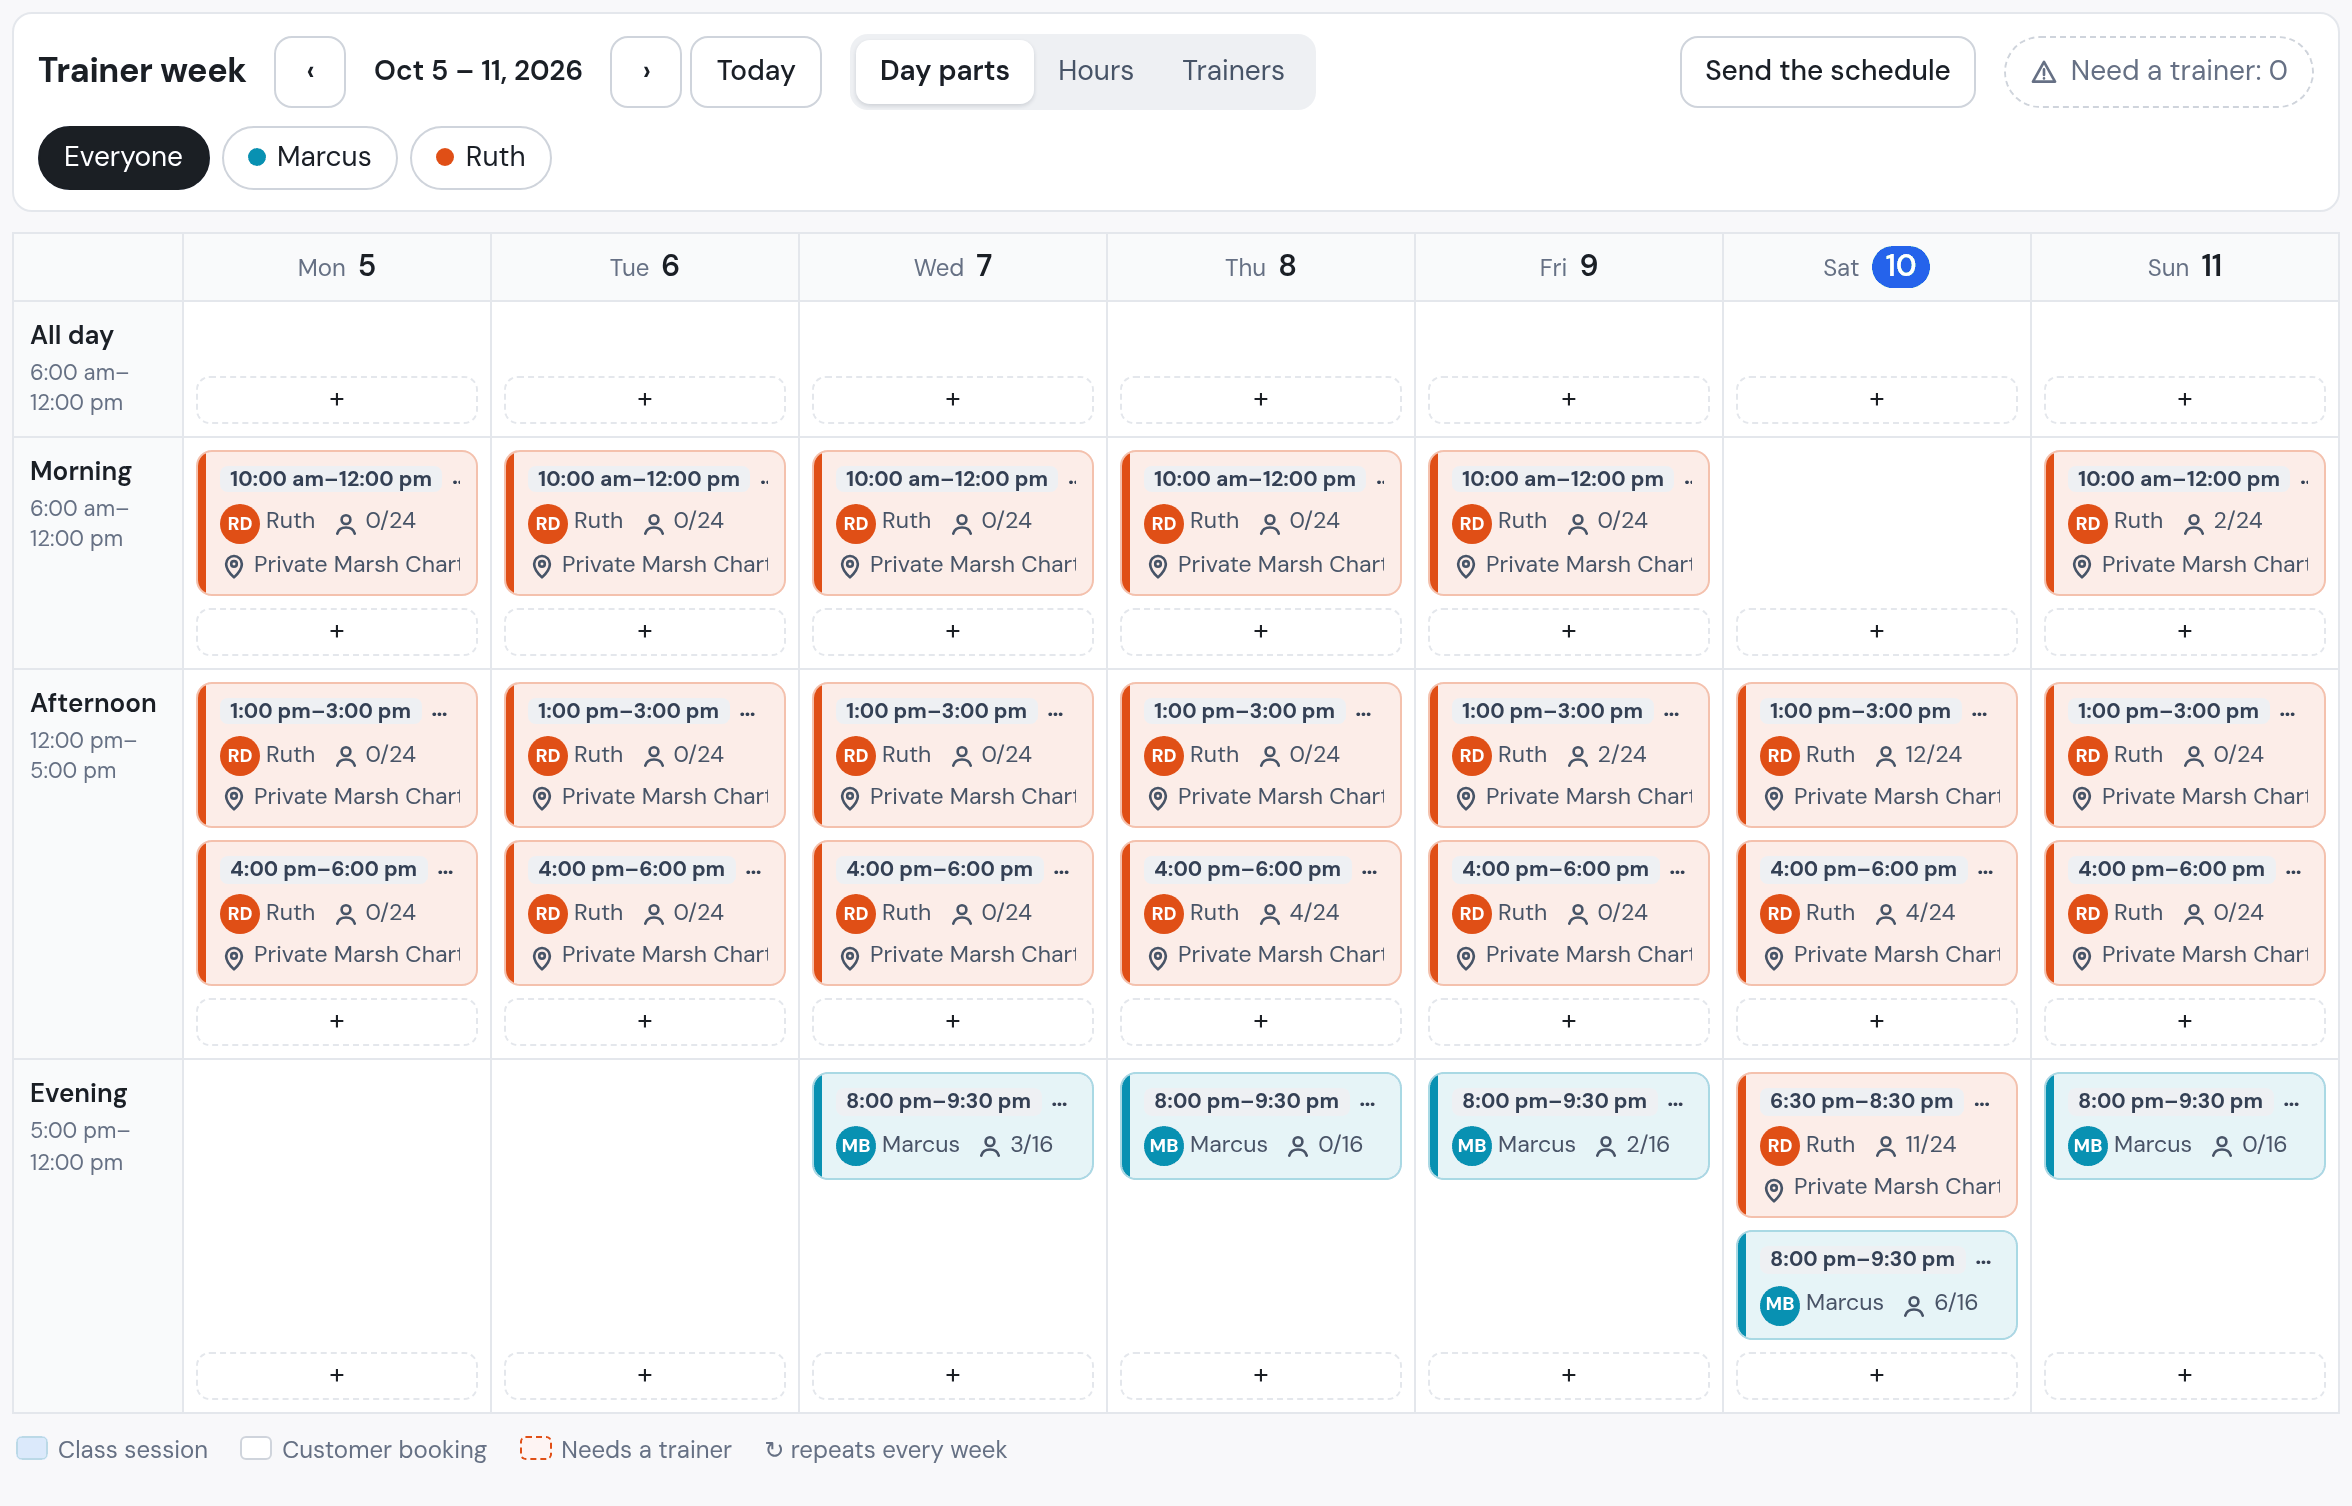Click RD avatar in Saturday 12/24 session

tap(1780, 755)
